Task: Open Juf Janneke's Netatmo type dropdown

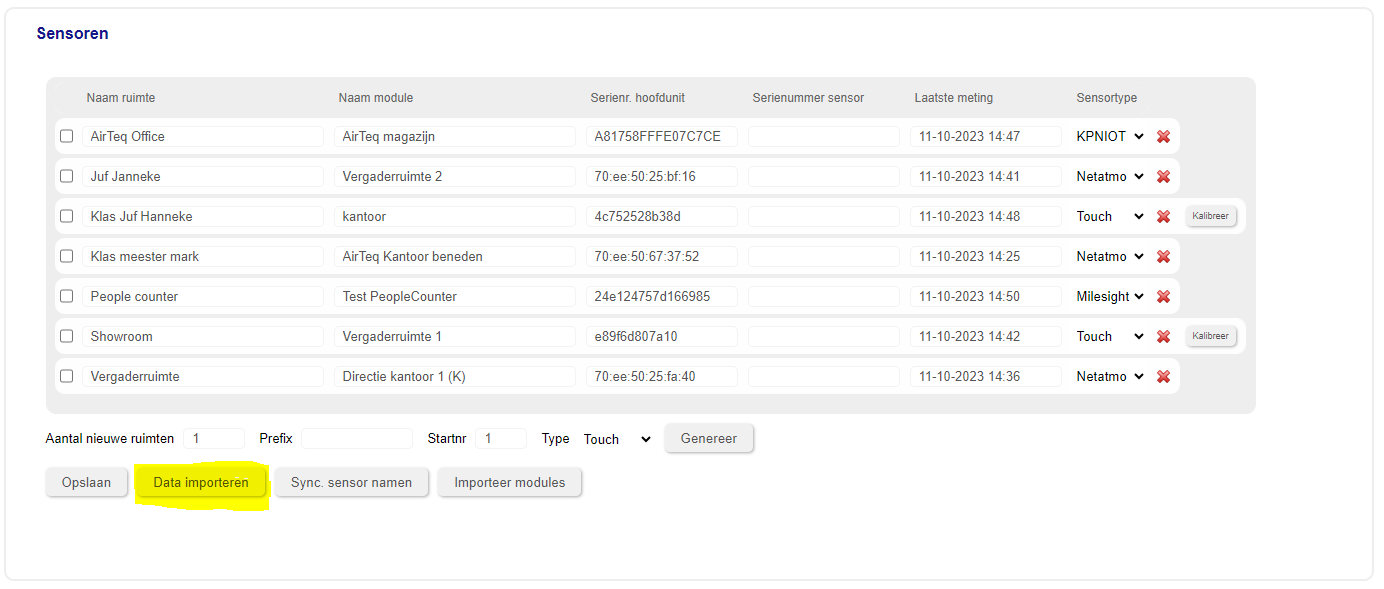Action: [1110, 176]
